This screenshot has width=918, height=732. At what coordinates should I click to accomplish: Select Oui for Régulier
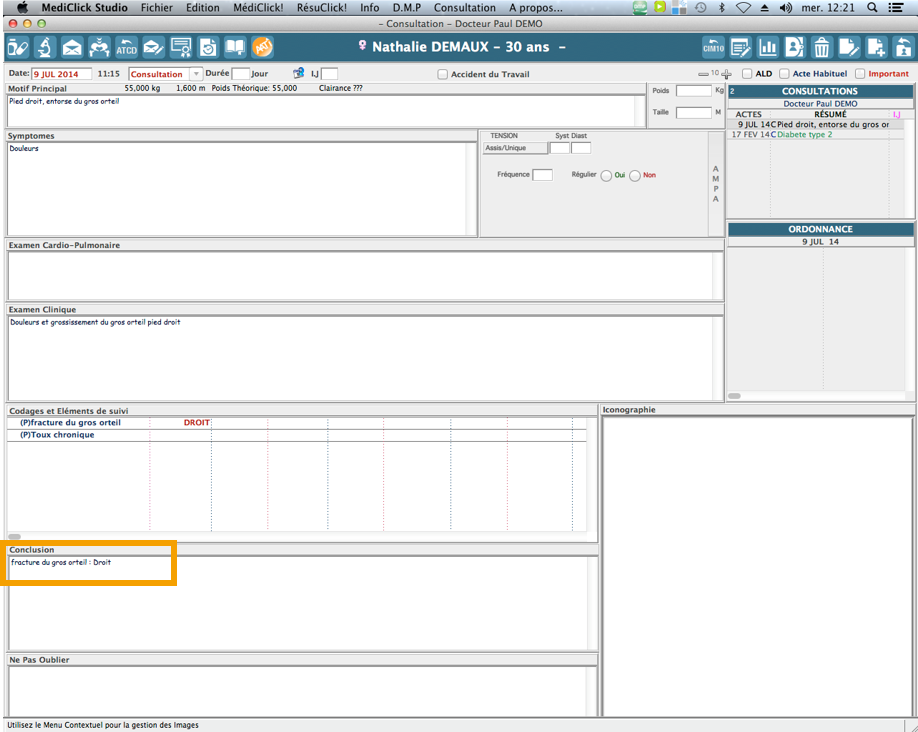click(x=607, y=176)
